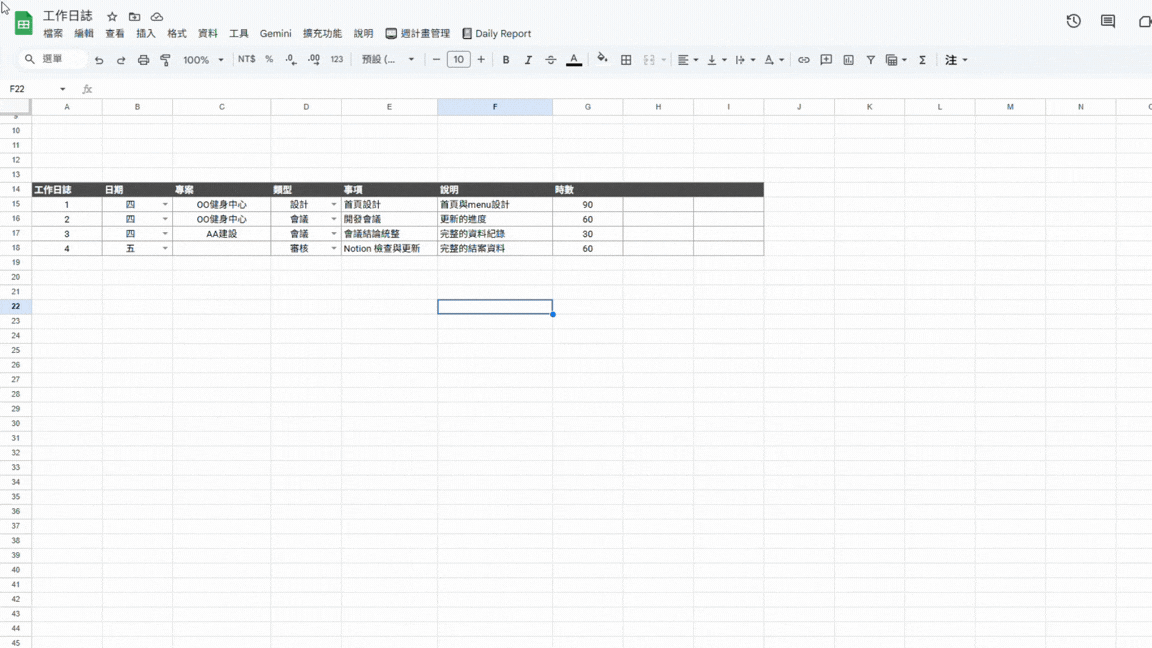Open the 設計 type dropdown in row 15

tap(334, 205)
